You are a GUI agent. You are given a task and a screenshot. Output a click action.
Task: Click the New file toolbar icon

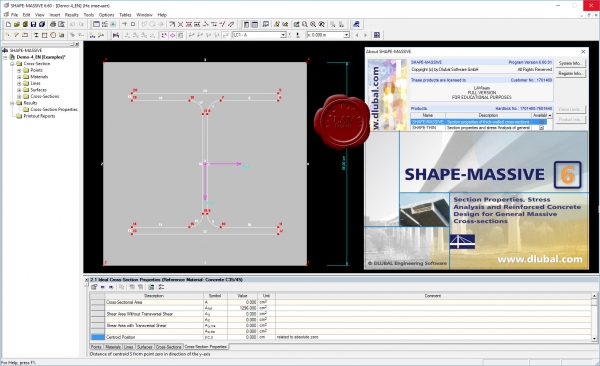coord(8,24)
